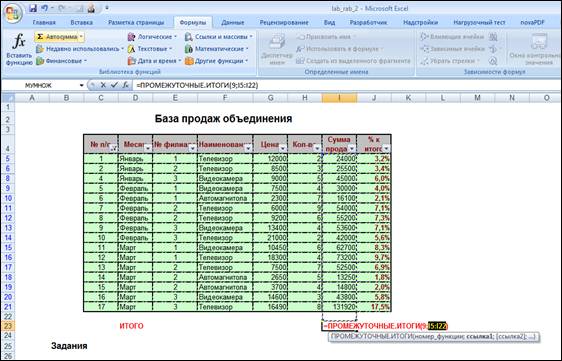Open Insert Function (fx) large button

pos(19,49)
